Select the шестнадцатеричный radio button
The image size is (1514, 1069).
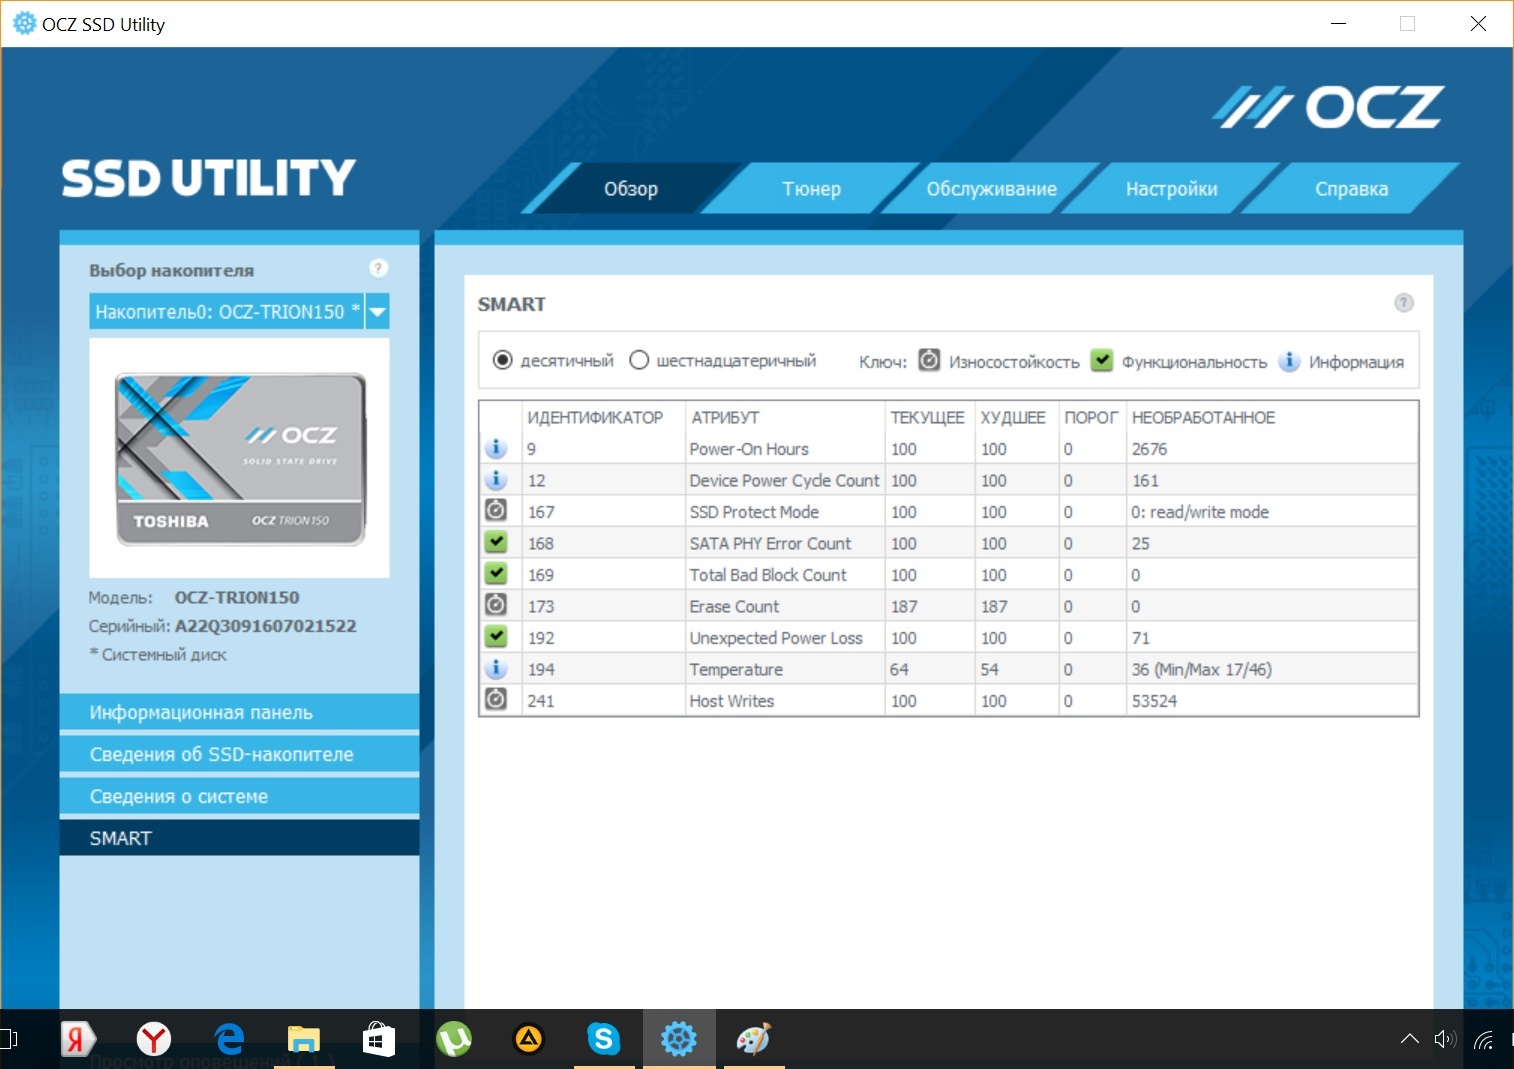pyautogui.click(x=639, y=360)
